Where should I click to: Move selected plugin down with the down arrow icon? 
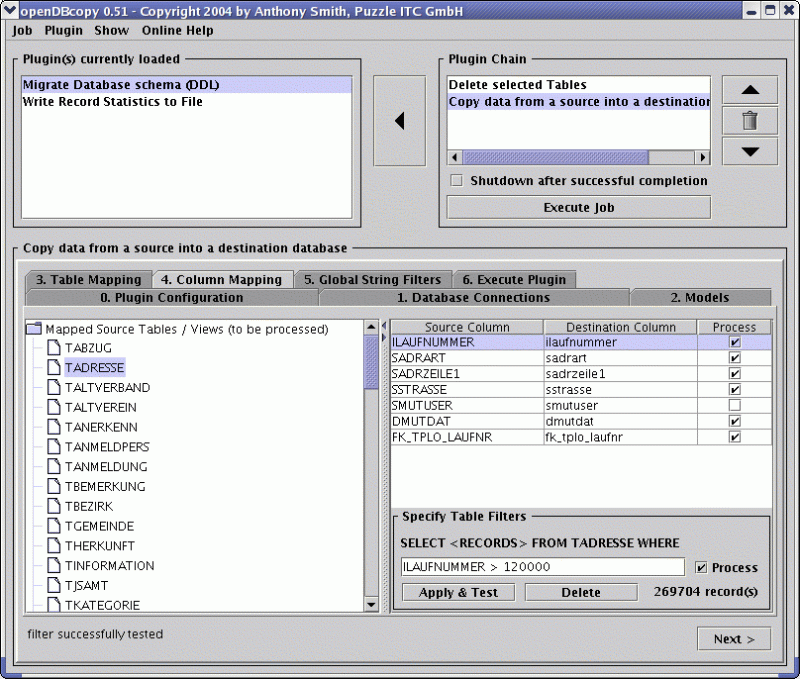coord(749,152)
